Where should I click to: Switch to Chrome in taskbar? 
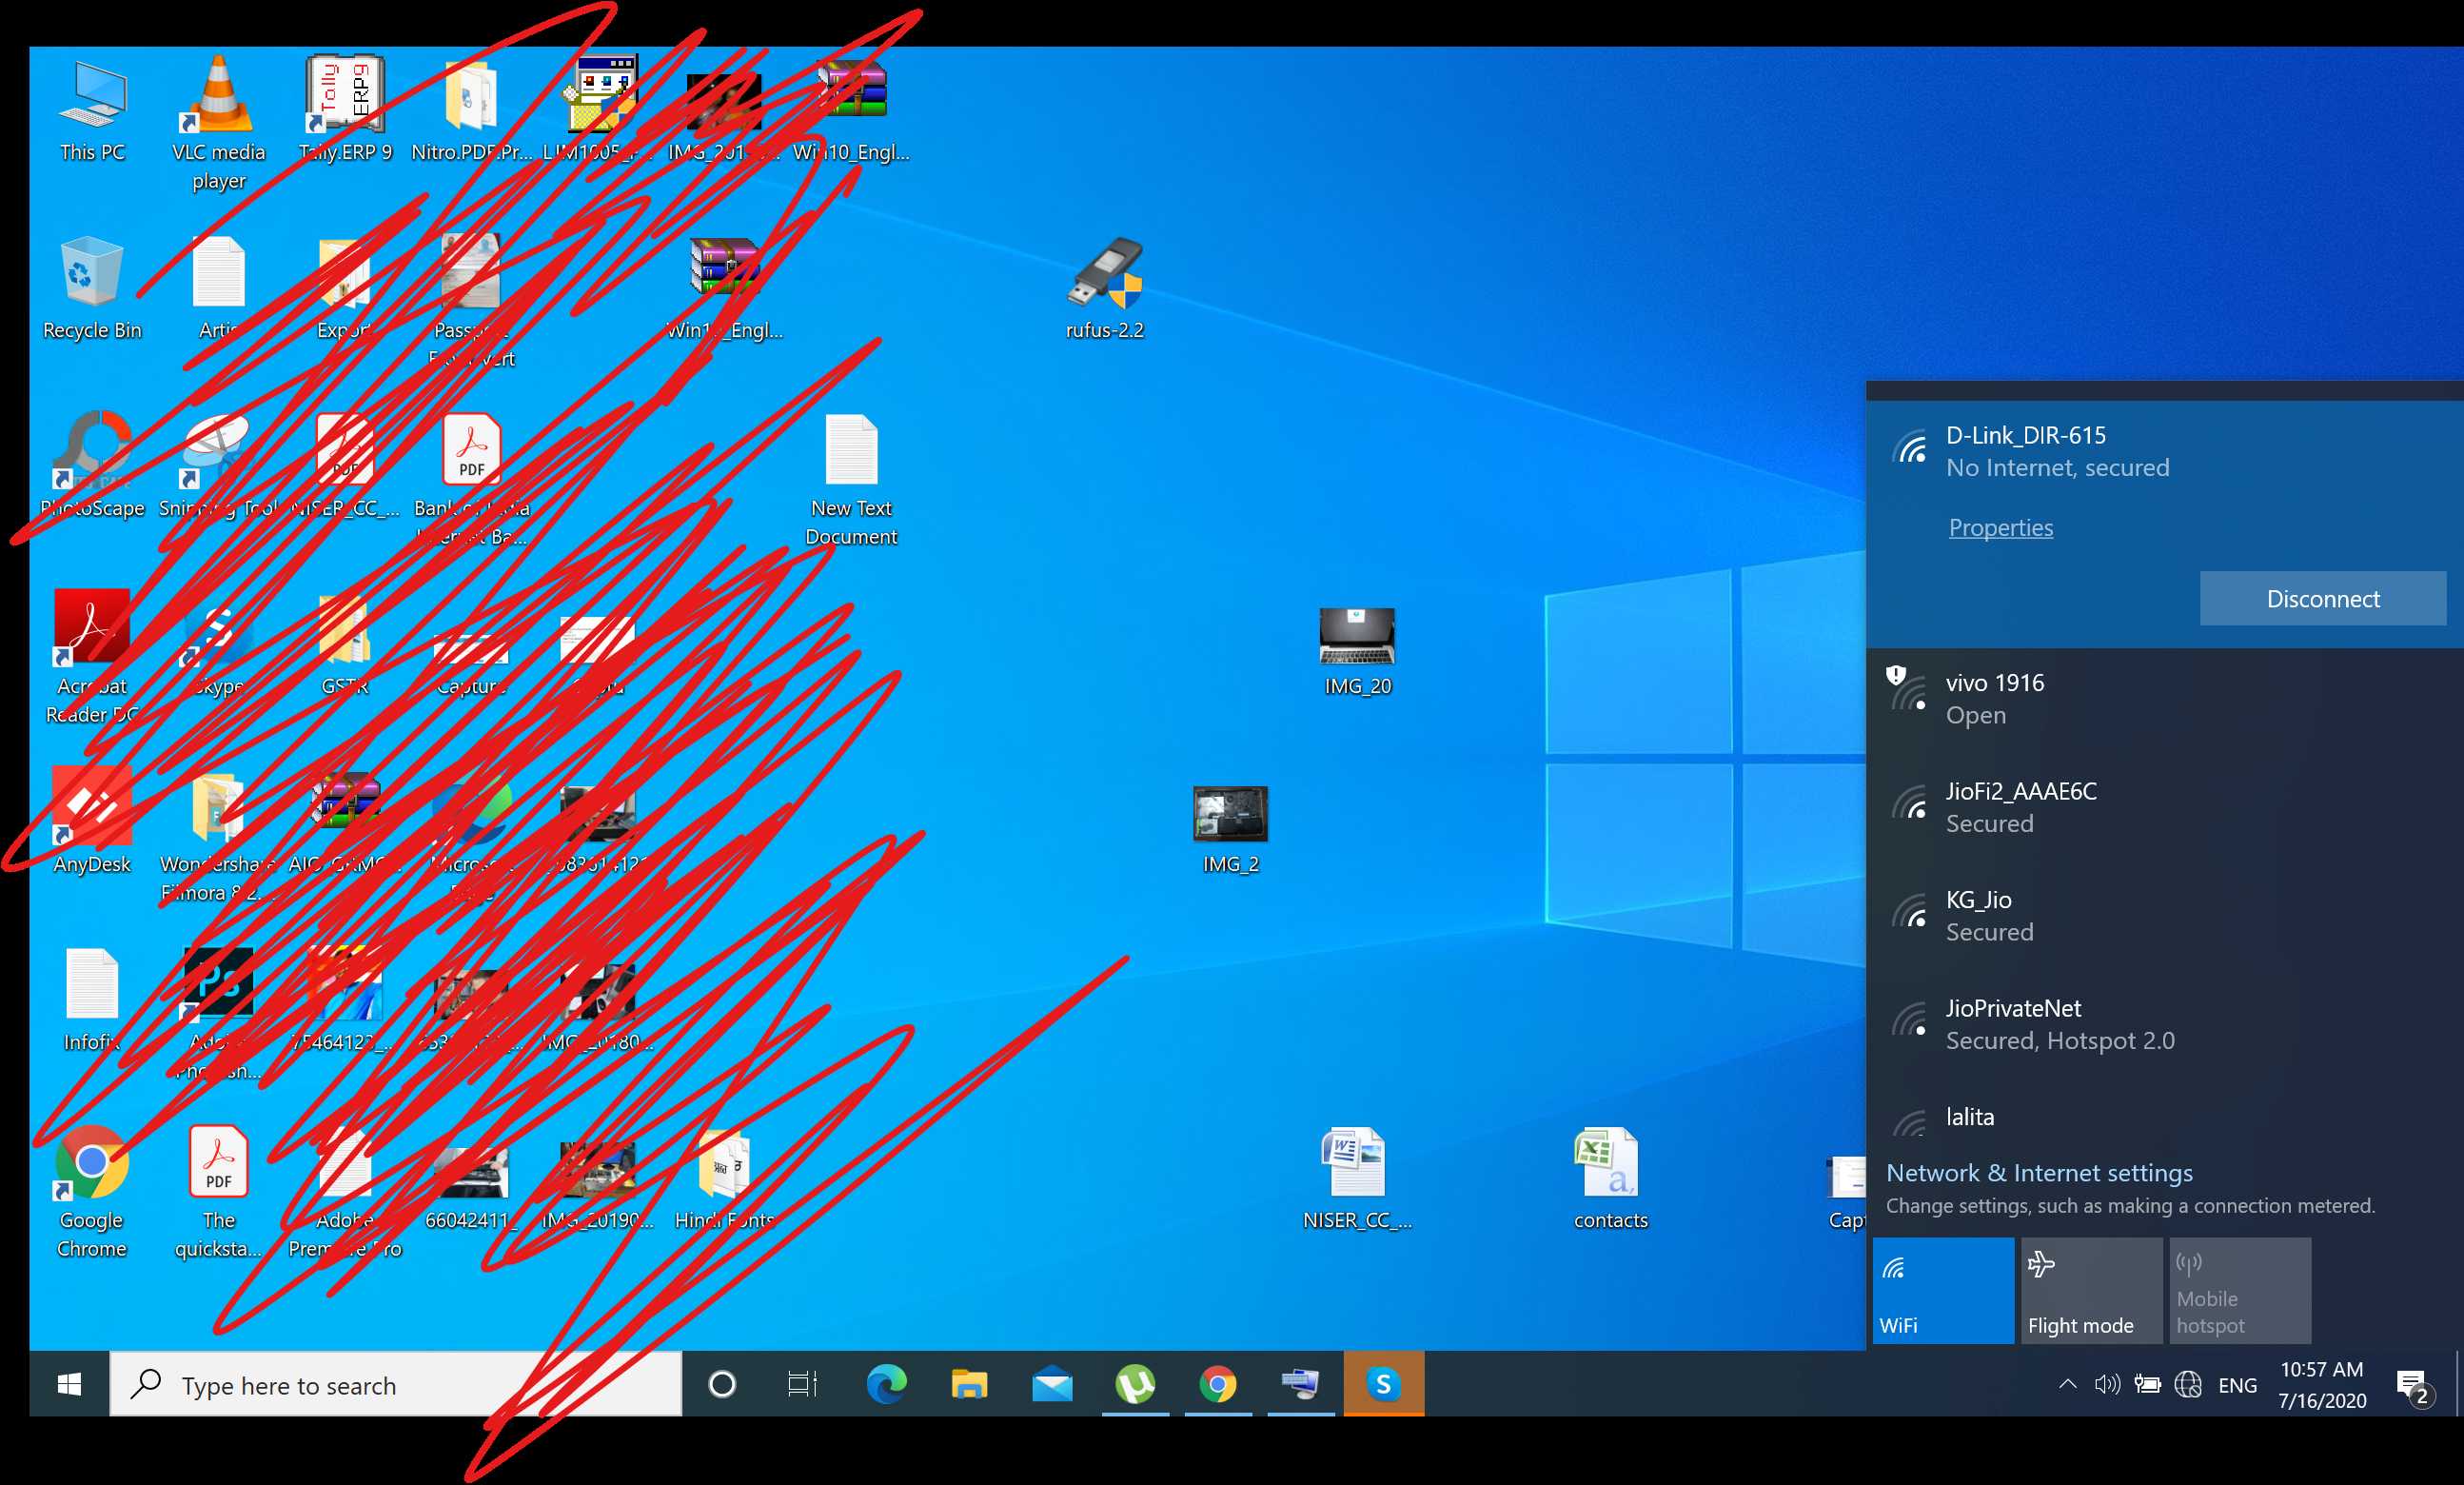pyautogui.click(x=1218, y=1384)
